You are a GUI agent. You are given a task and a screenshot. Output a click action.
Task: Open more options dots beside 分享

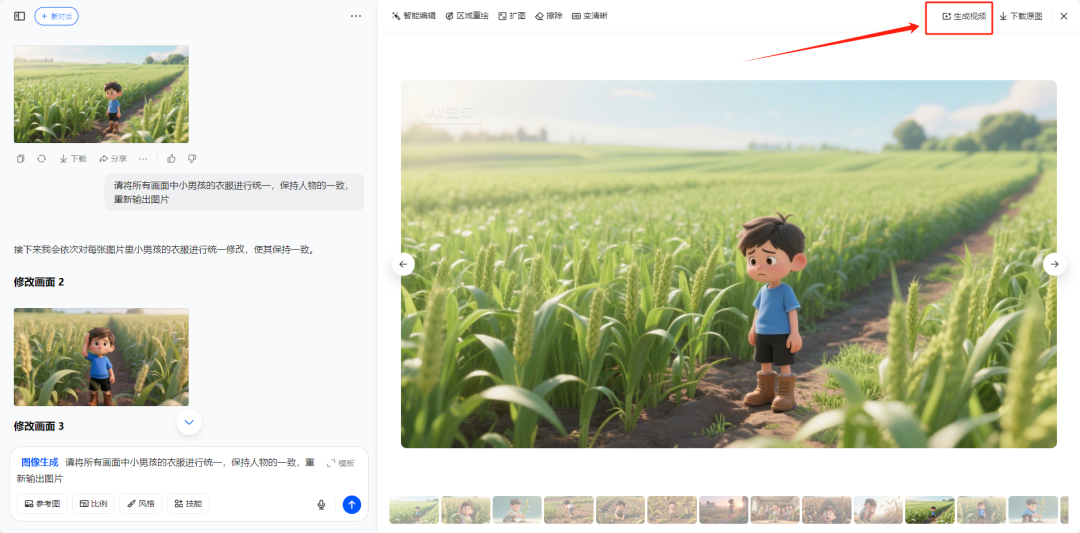click(x=143, y=158)
